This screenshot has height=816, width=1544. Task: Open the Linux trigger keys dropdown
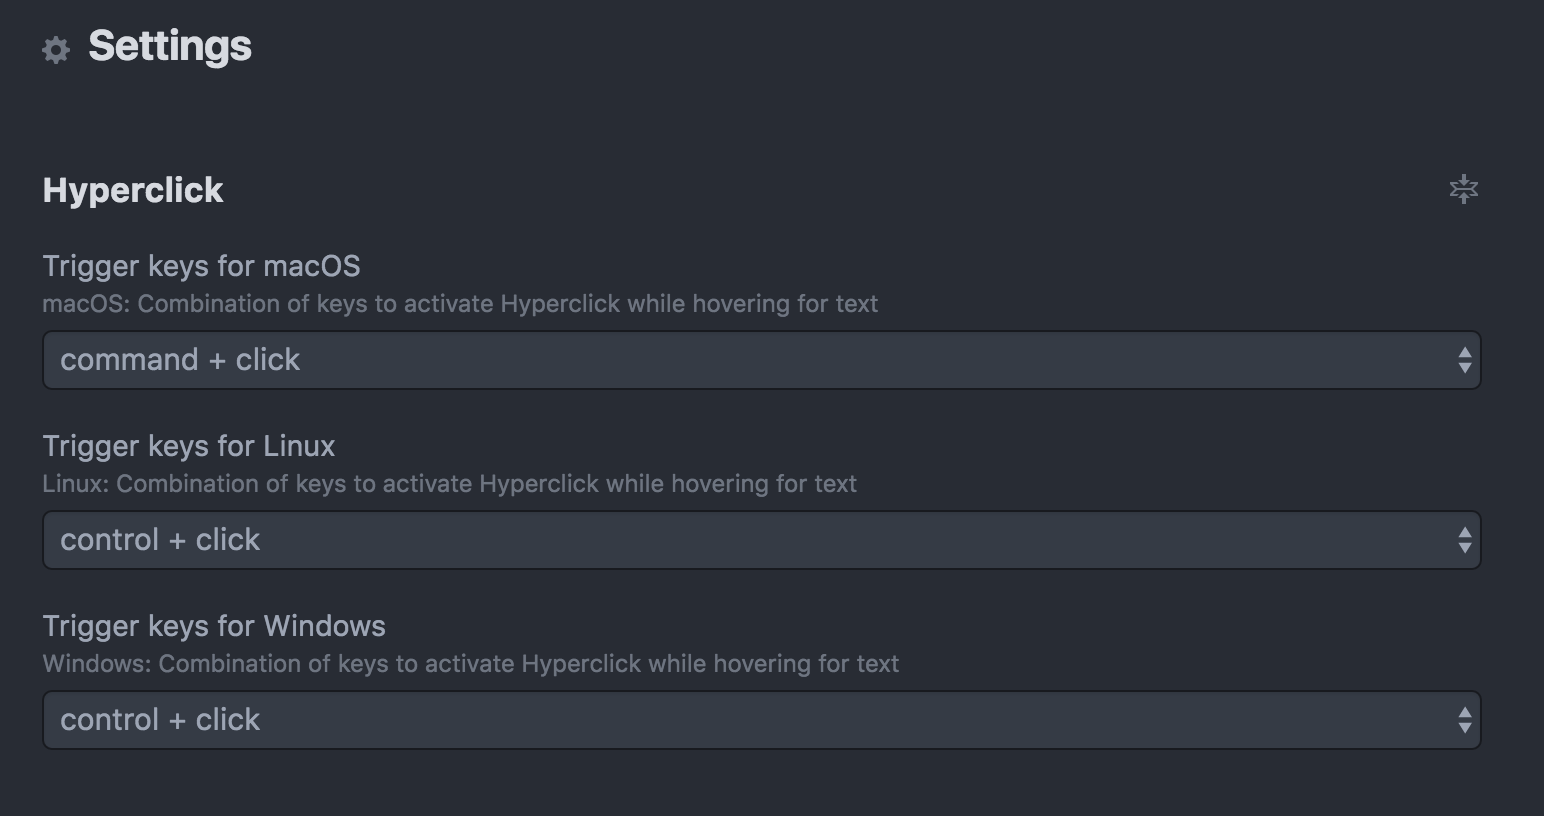762,540
